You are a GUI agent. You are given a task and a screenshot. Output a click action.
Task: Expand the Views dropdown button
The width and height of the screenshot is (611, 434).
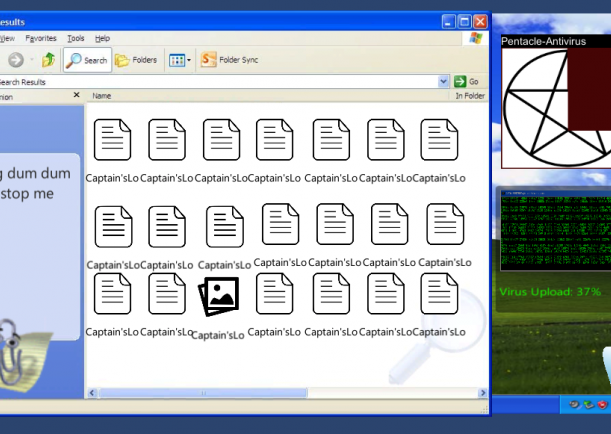pyautogui.click(x=178, y=60)
